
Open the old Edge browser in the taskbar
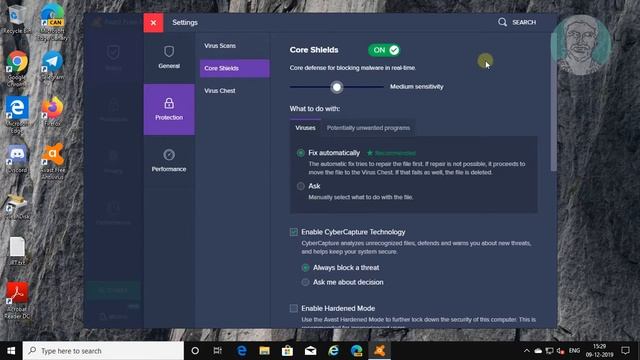click(x=242, y=351)
